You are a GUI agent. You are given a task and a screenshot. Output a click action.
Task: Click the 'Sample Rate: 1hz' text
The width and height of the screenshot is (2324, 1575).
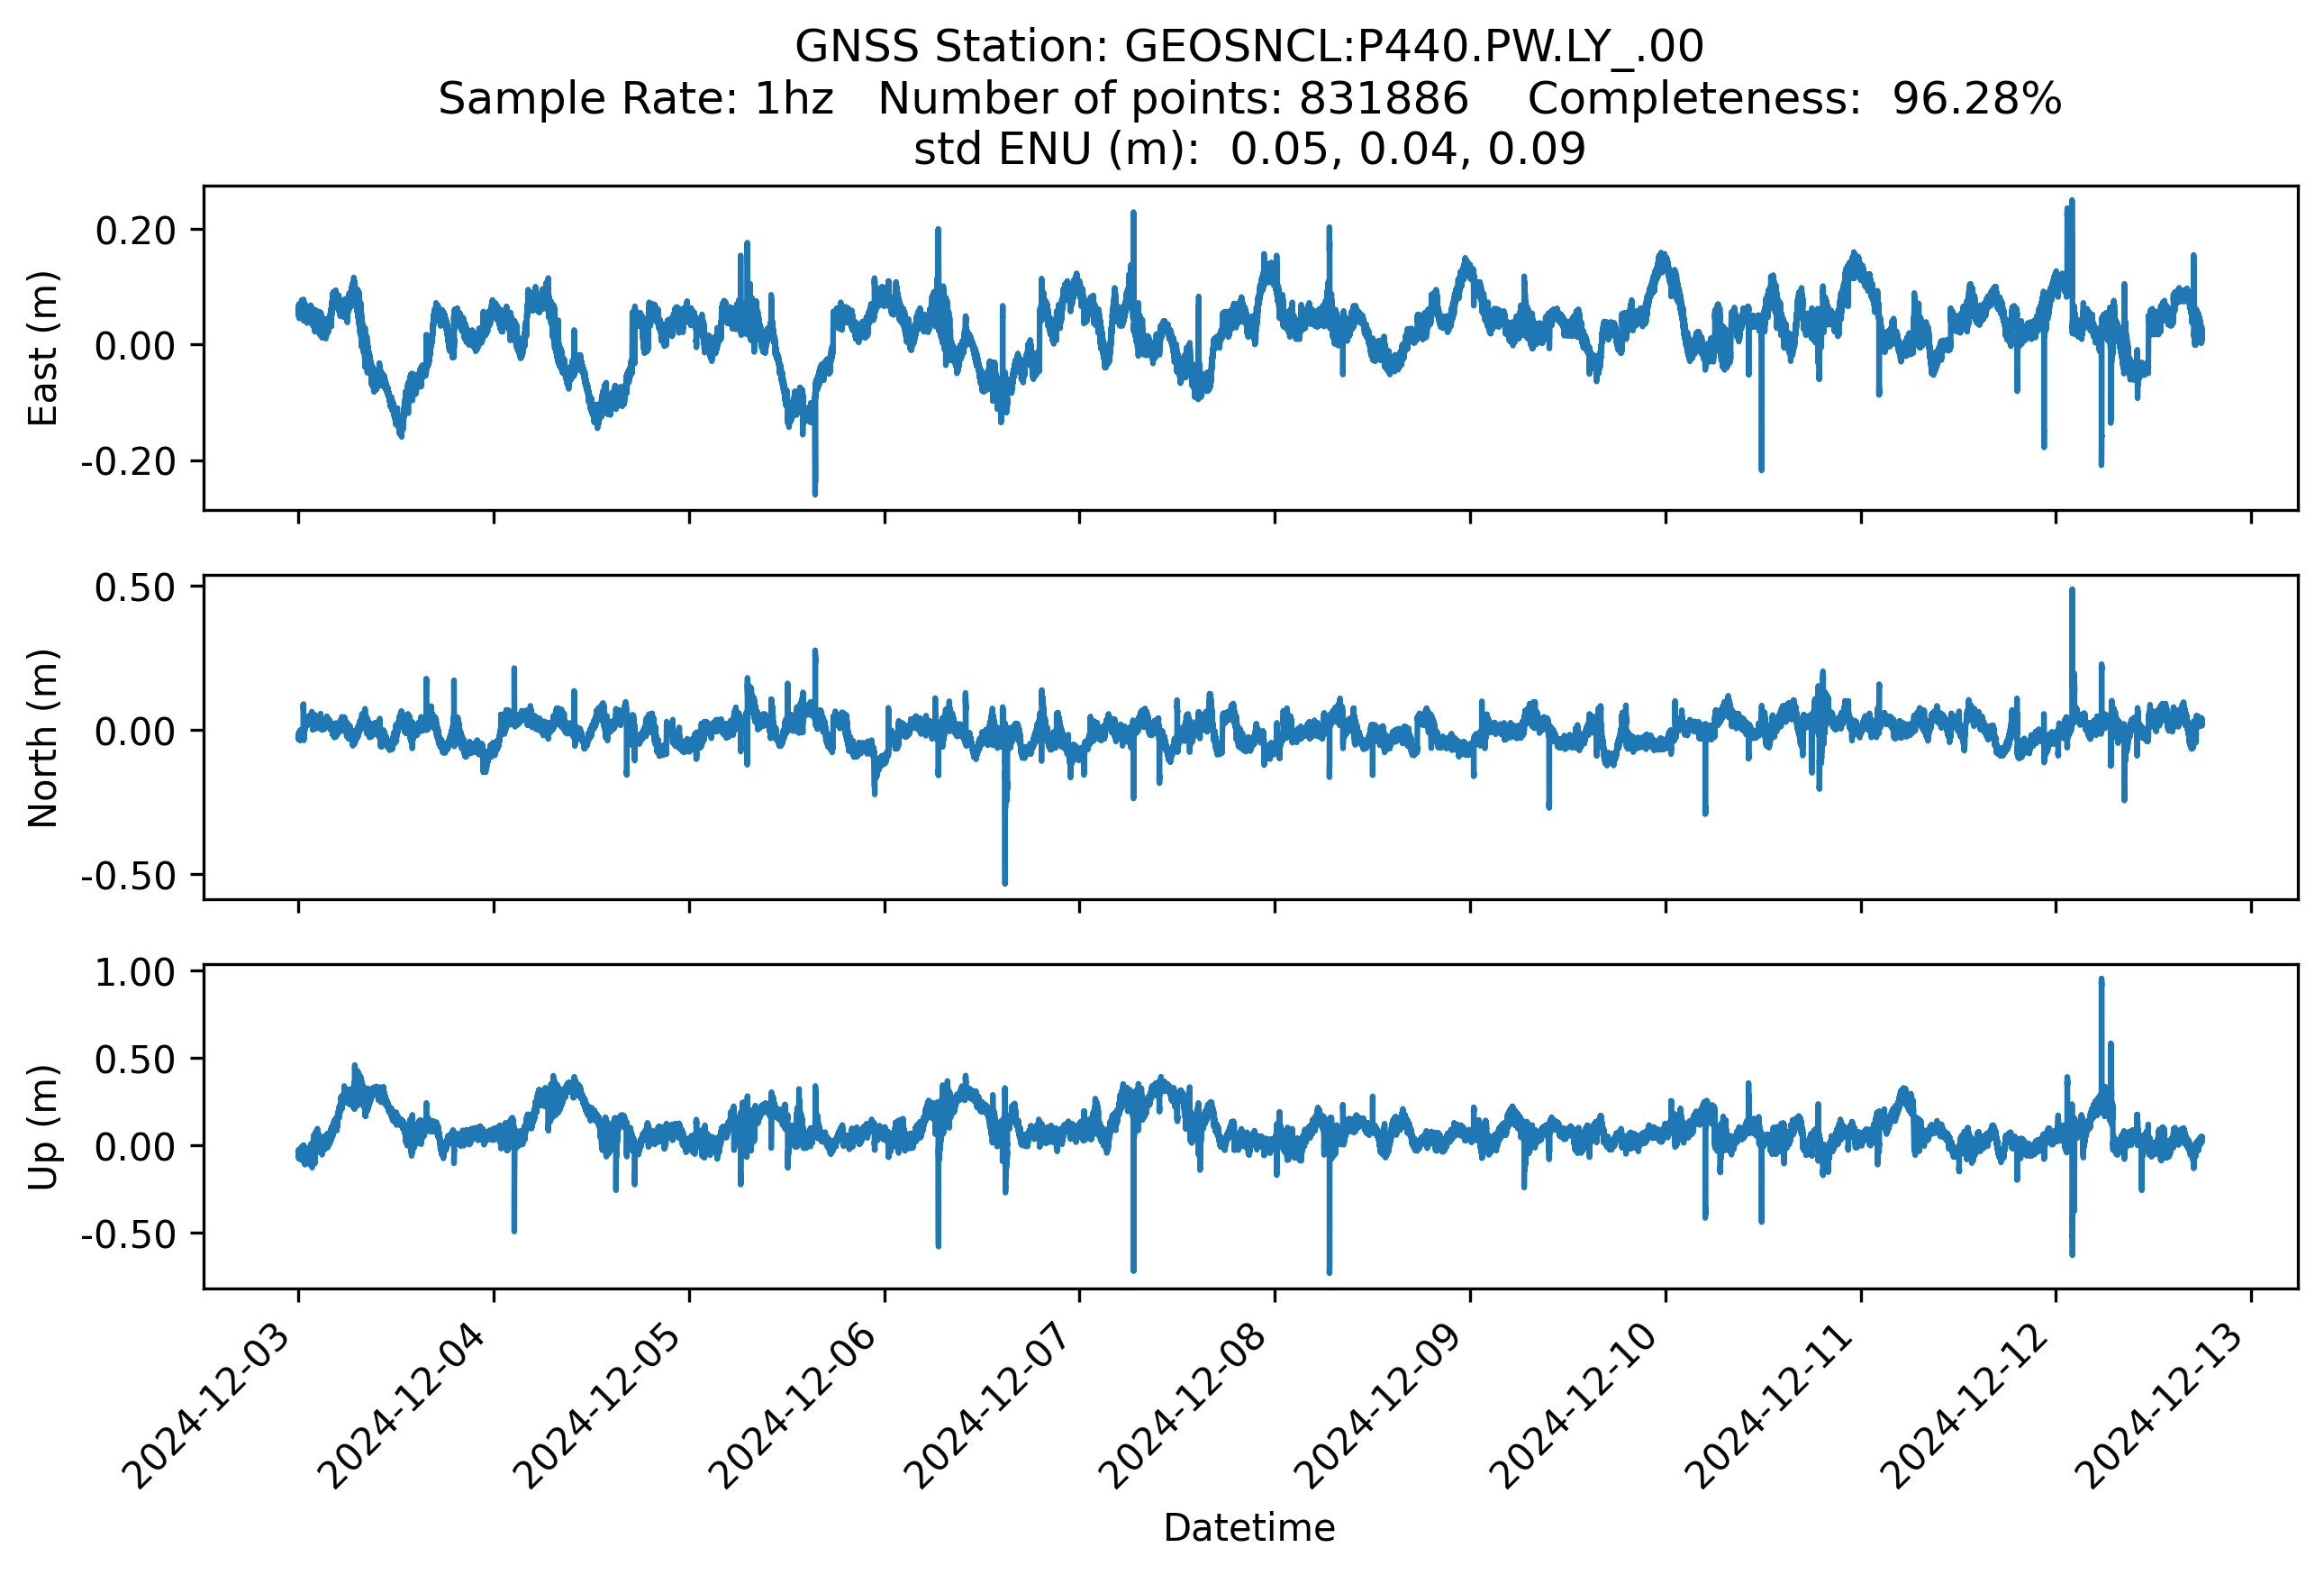point(636,99)
